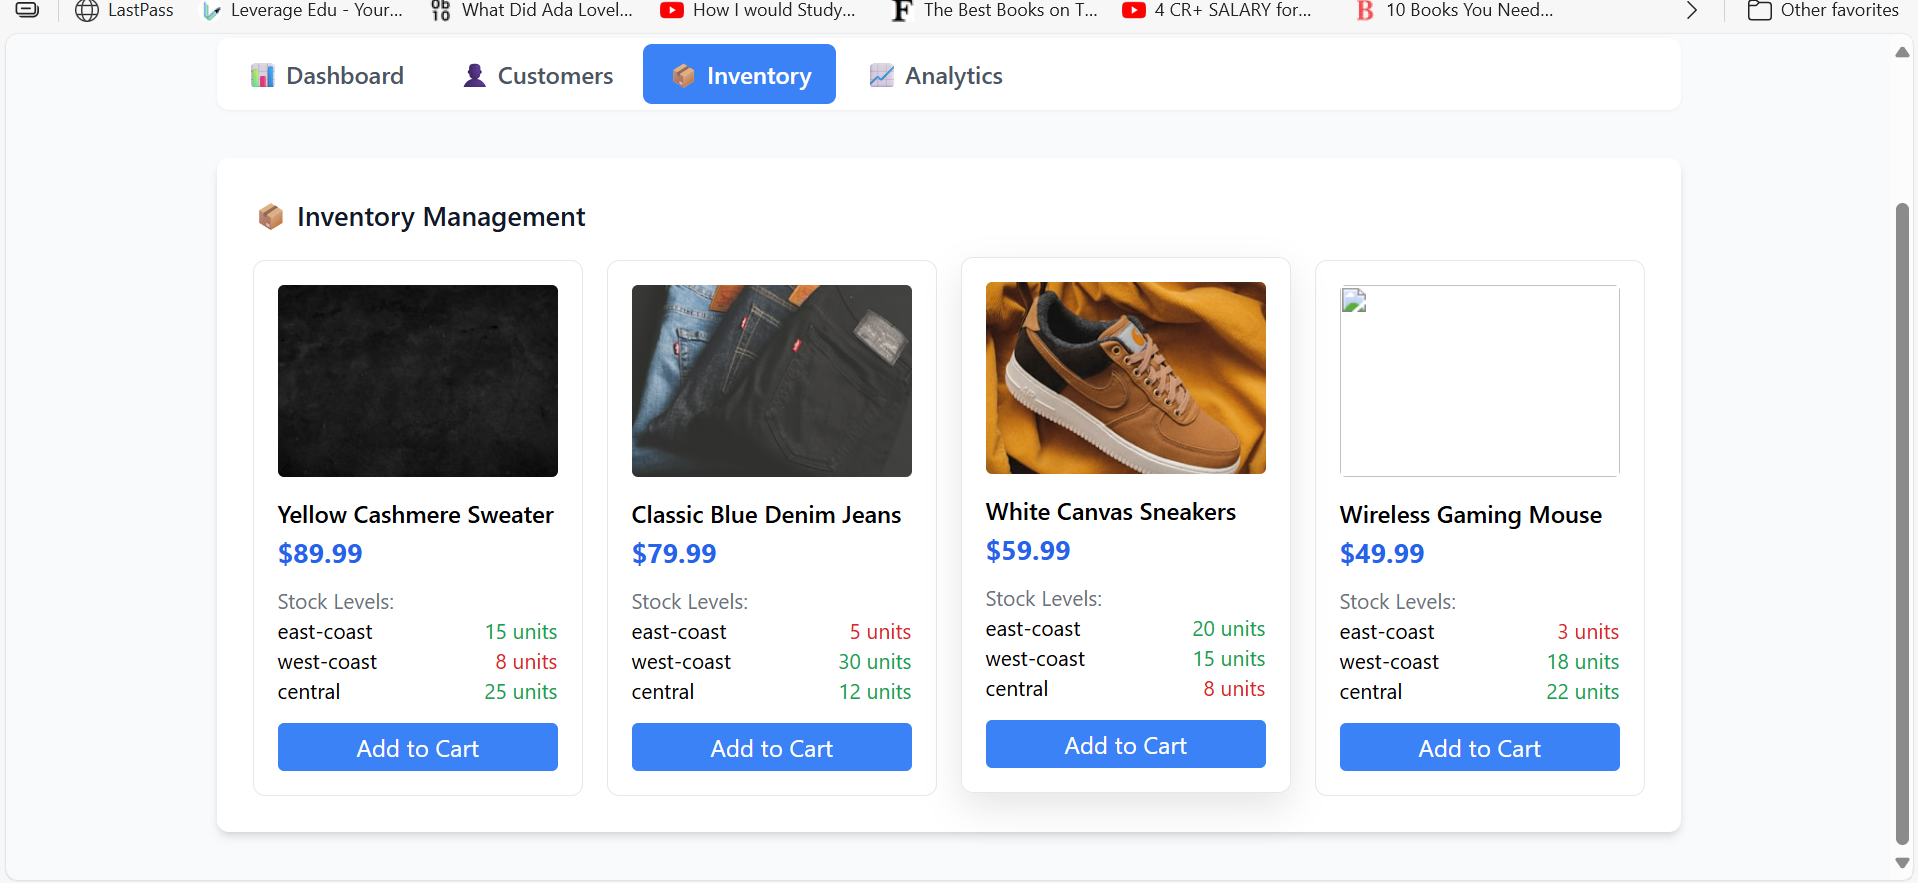The height and width of the screenshot is (883, 1918).
Task: Click the Analytics line chart icon
Action: tap(882, 75)
